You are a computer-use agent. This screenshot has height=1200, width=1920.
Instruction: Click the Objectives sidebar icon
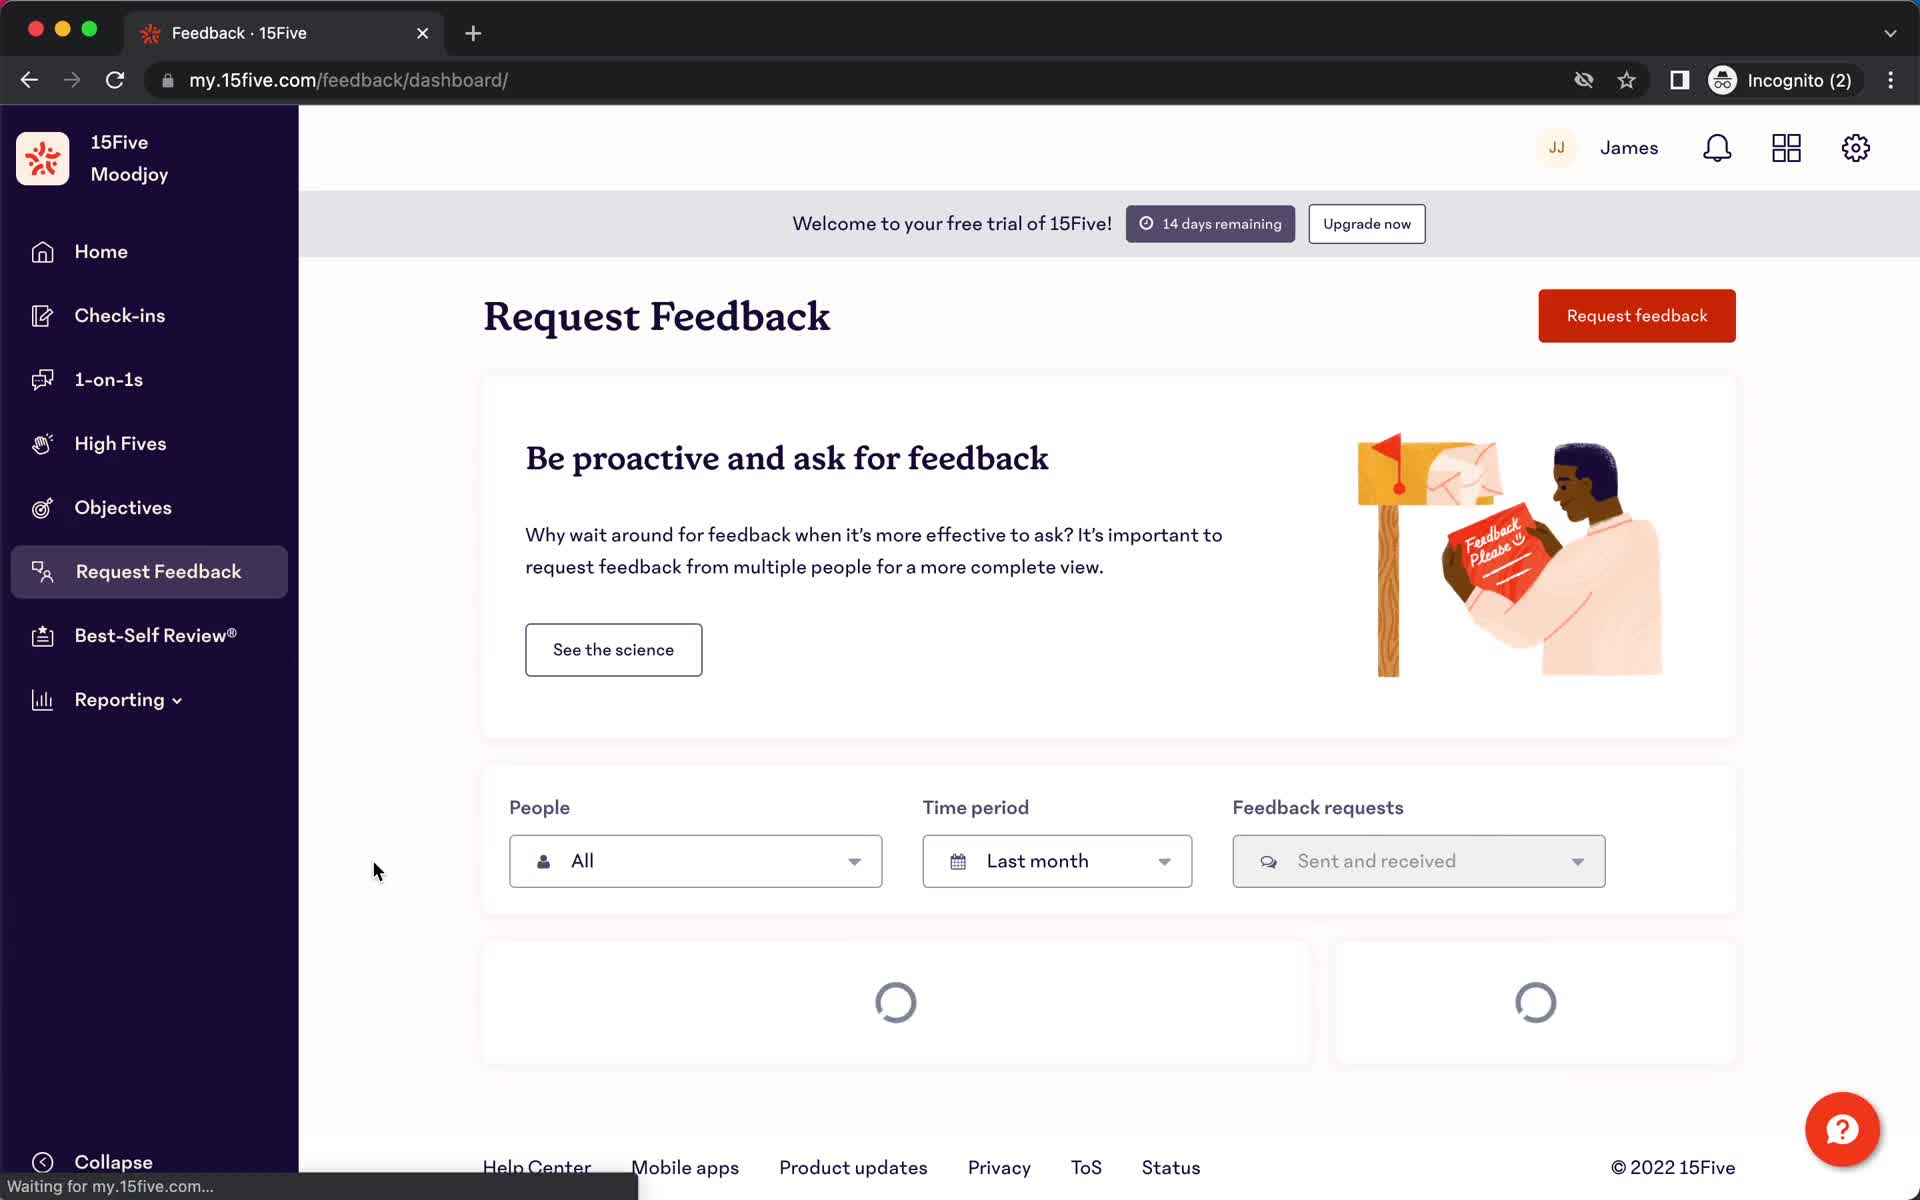[41, 507]
